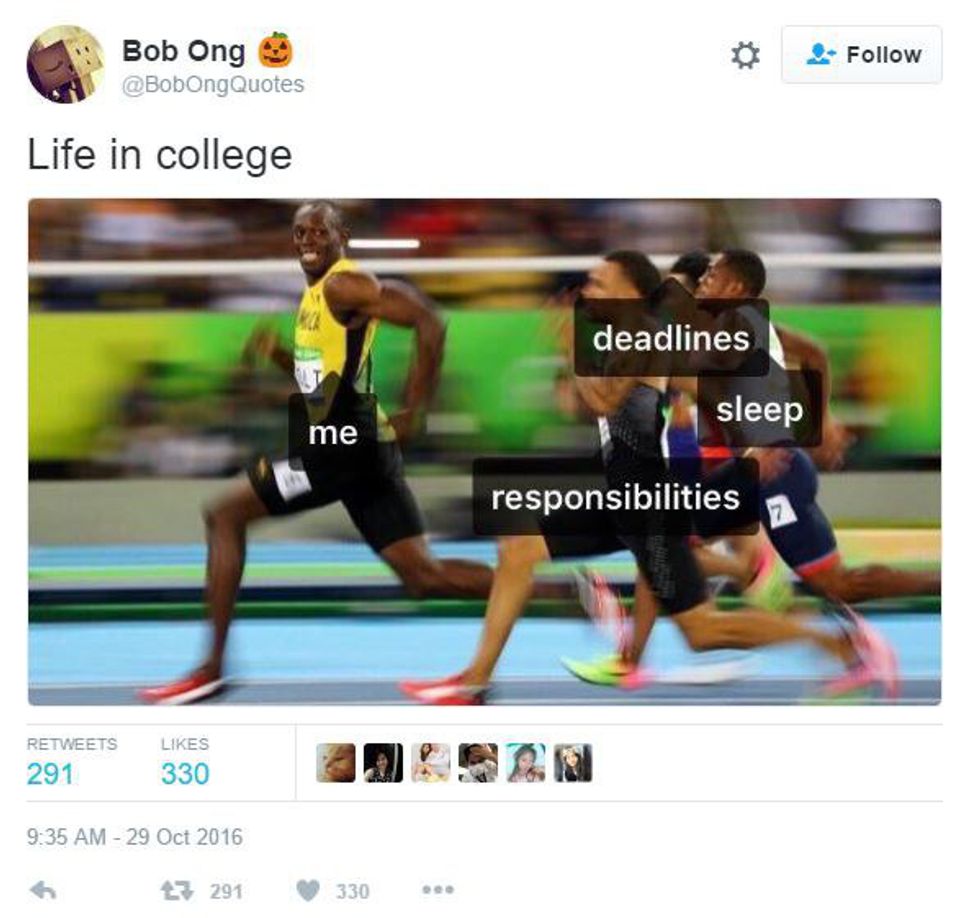Open the @BobOngQuotes handle link
Viewport: 980px width, 918px height.
[213, 84]
